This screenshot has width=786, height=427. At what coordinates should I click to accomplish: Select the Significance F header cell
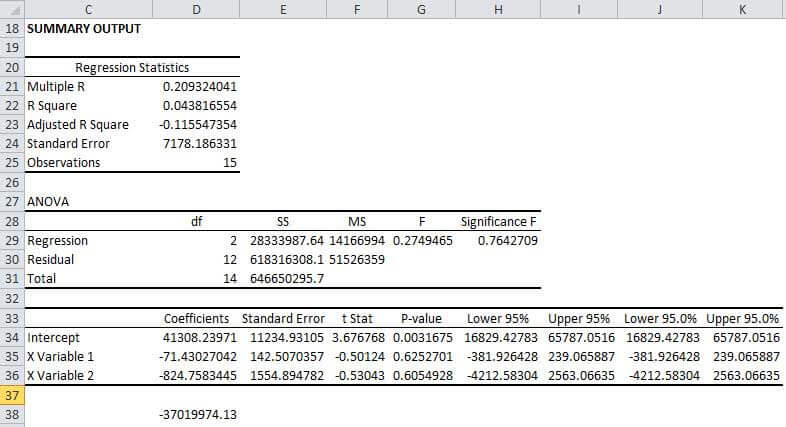coord(498,221)
